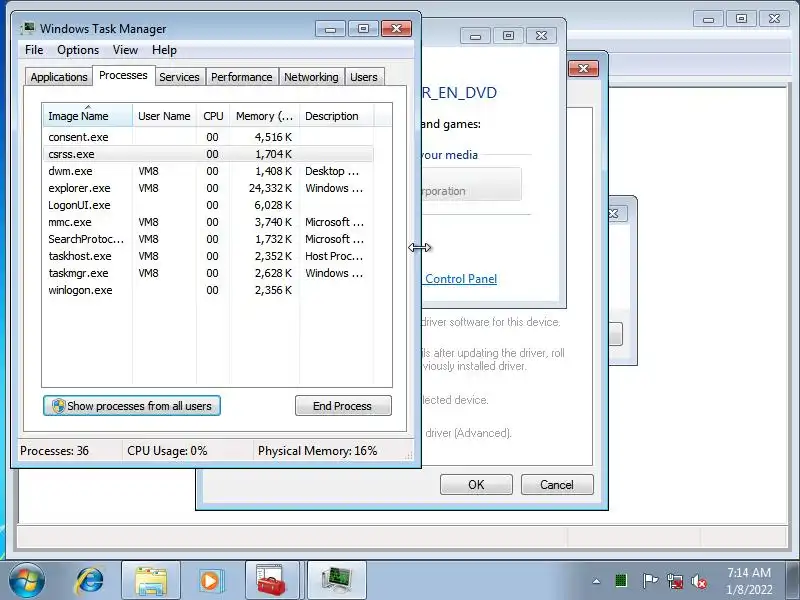Launch Internet Explorer from taskbar
800x600 pixels.
click(89, 581)
